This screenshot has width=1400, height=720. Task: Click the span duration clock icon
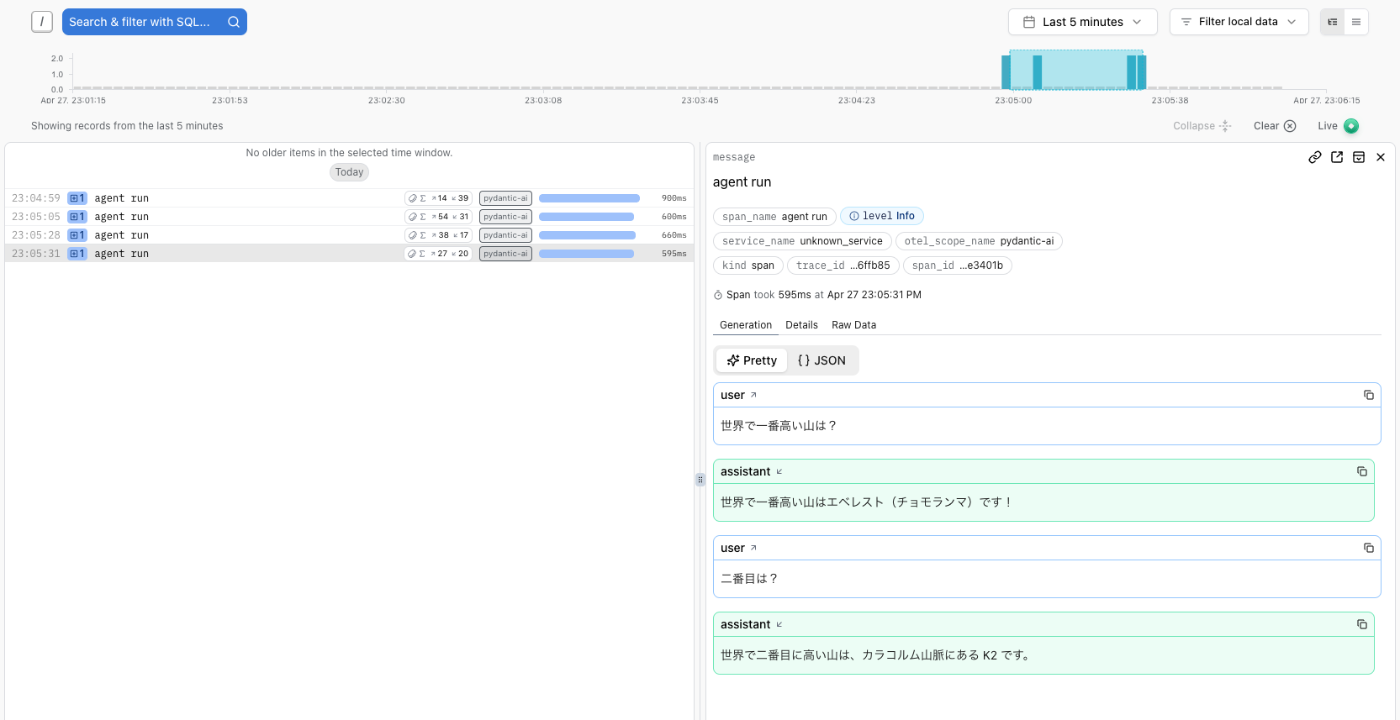(x=718, y=295)
